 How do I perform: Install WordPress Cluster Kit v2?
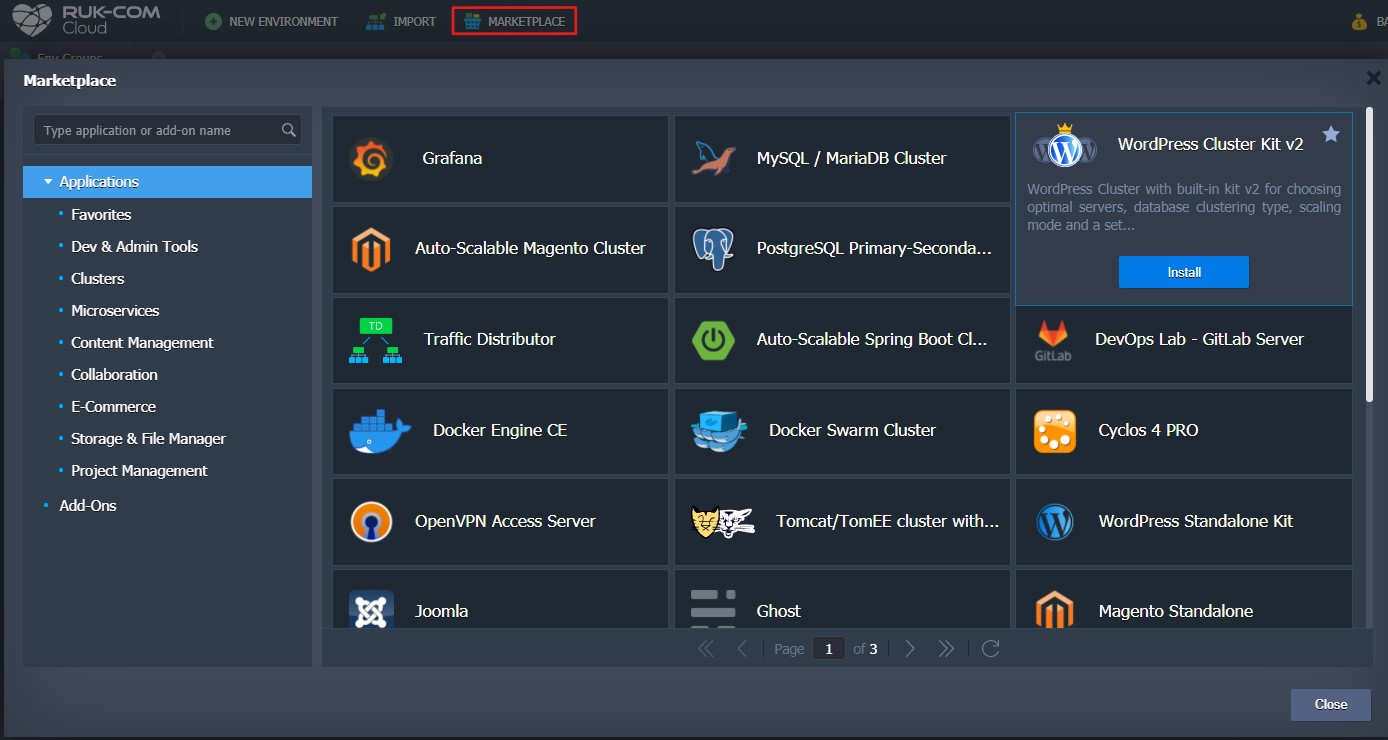click(x=1184, y=272)
